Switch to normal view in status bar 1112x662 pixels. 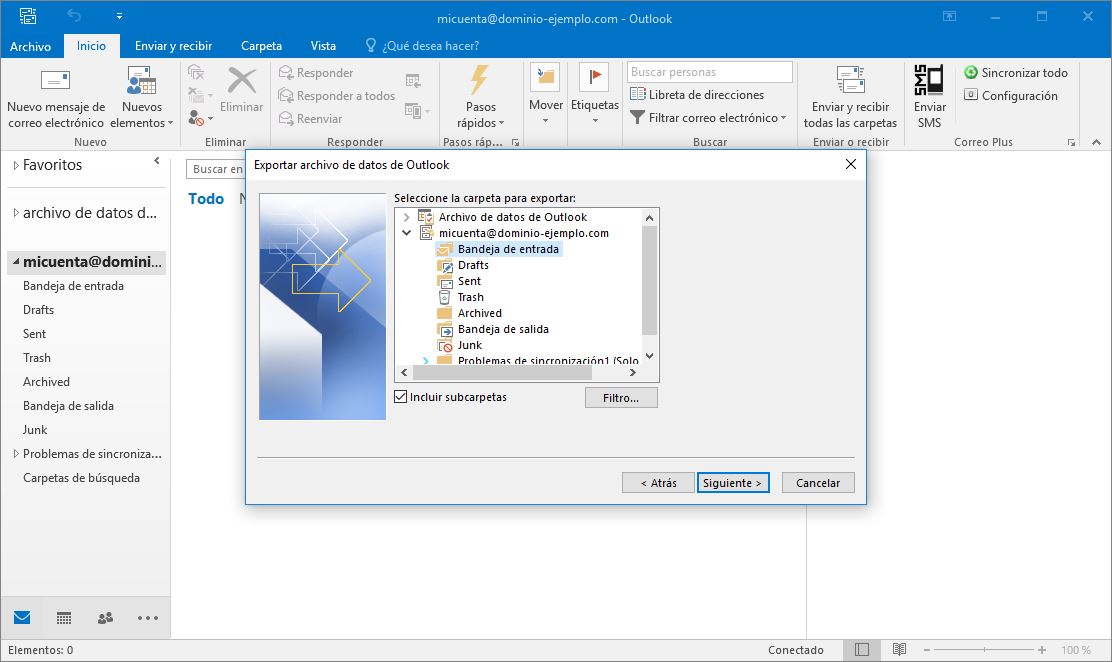click(x=862, y=649)
